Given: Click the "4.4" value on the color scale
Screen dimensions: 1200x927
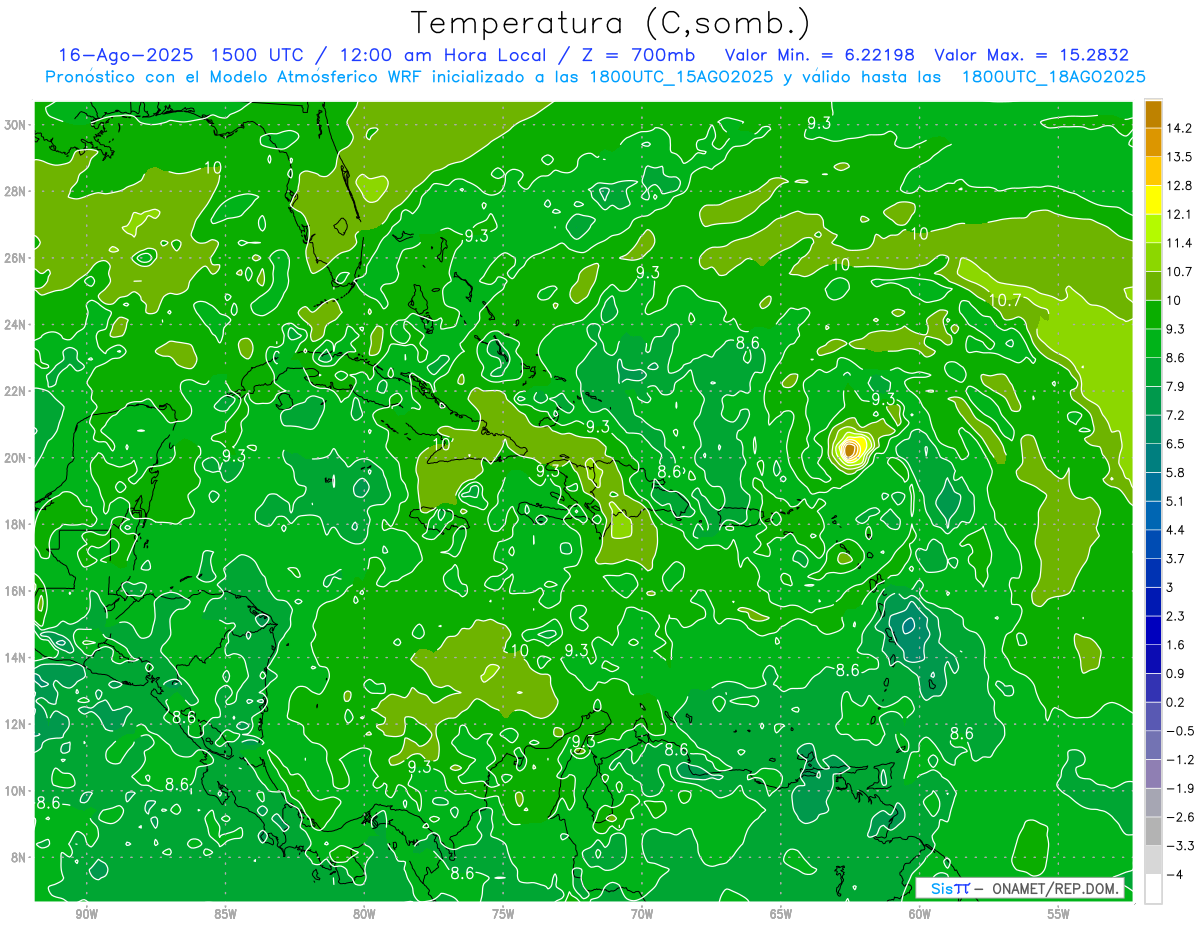Looking at the screenshot, I should (1176, 530).
